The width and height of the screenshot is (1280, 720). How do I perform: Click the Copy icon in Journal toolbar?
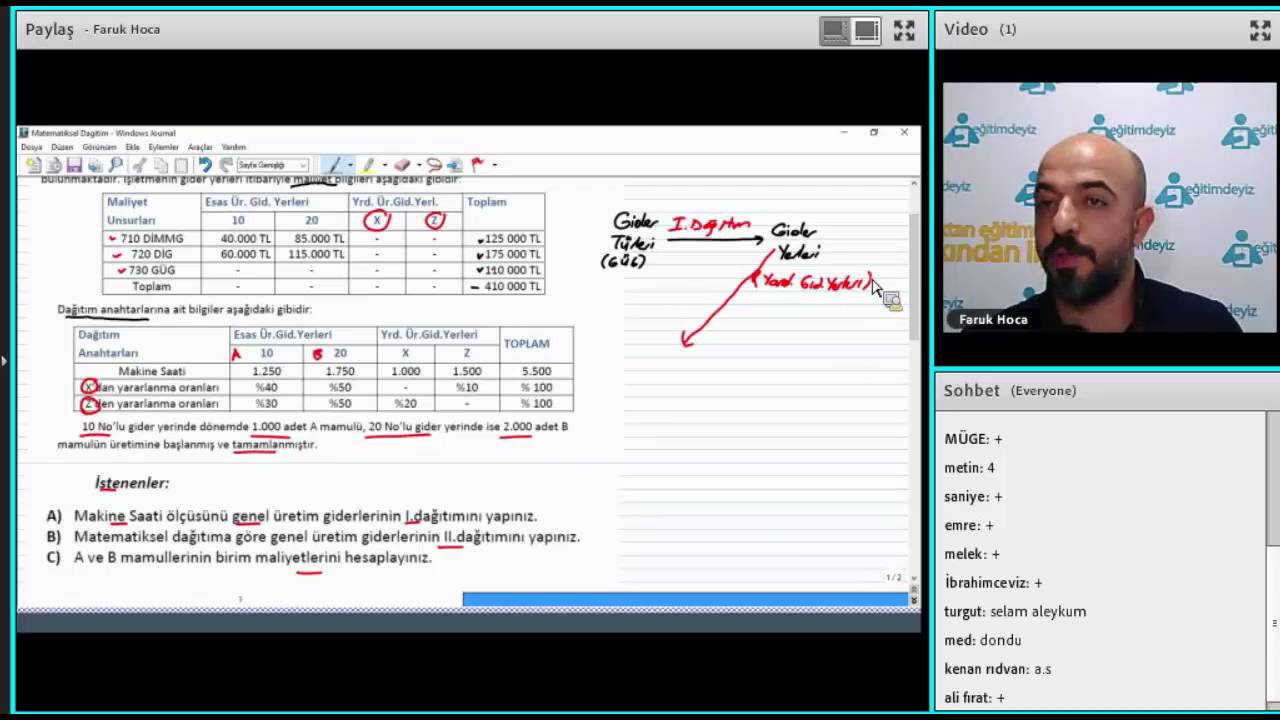click(160, 165)
